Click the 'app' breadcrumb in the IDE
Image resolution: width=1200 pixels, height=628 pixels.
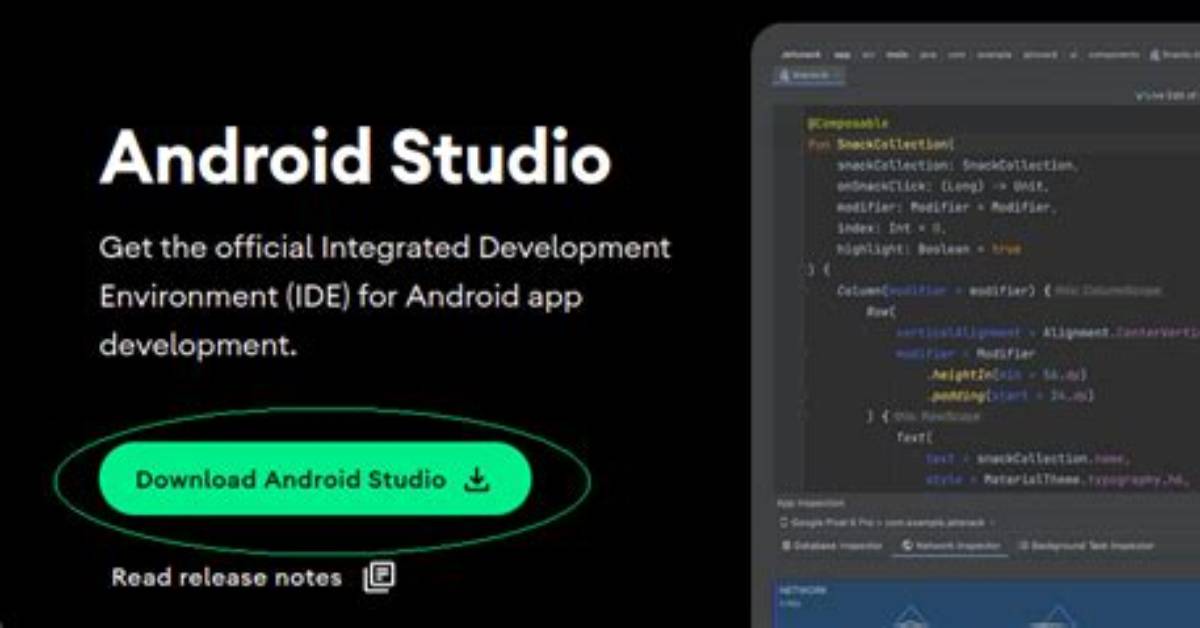(842, 55)
